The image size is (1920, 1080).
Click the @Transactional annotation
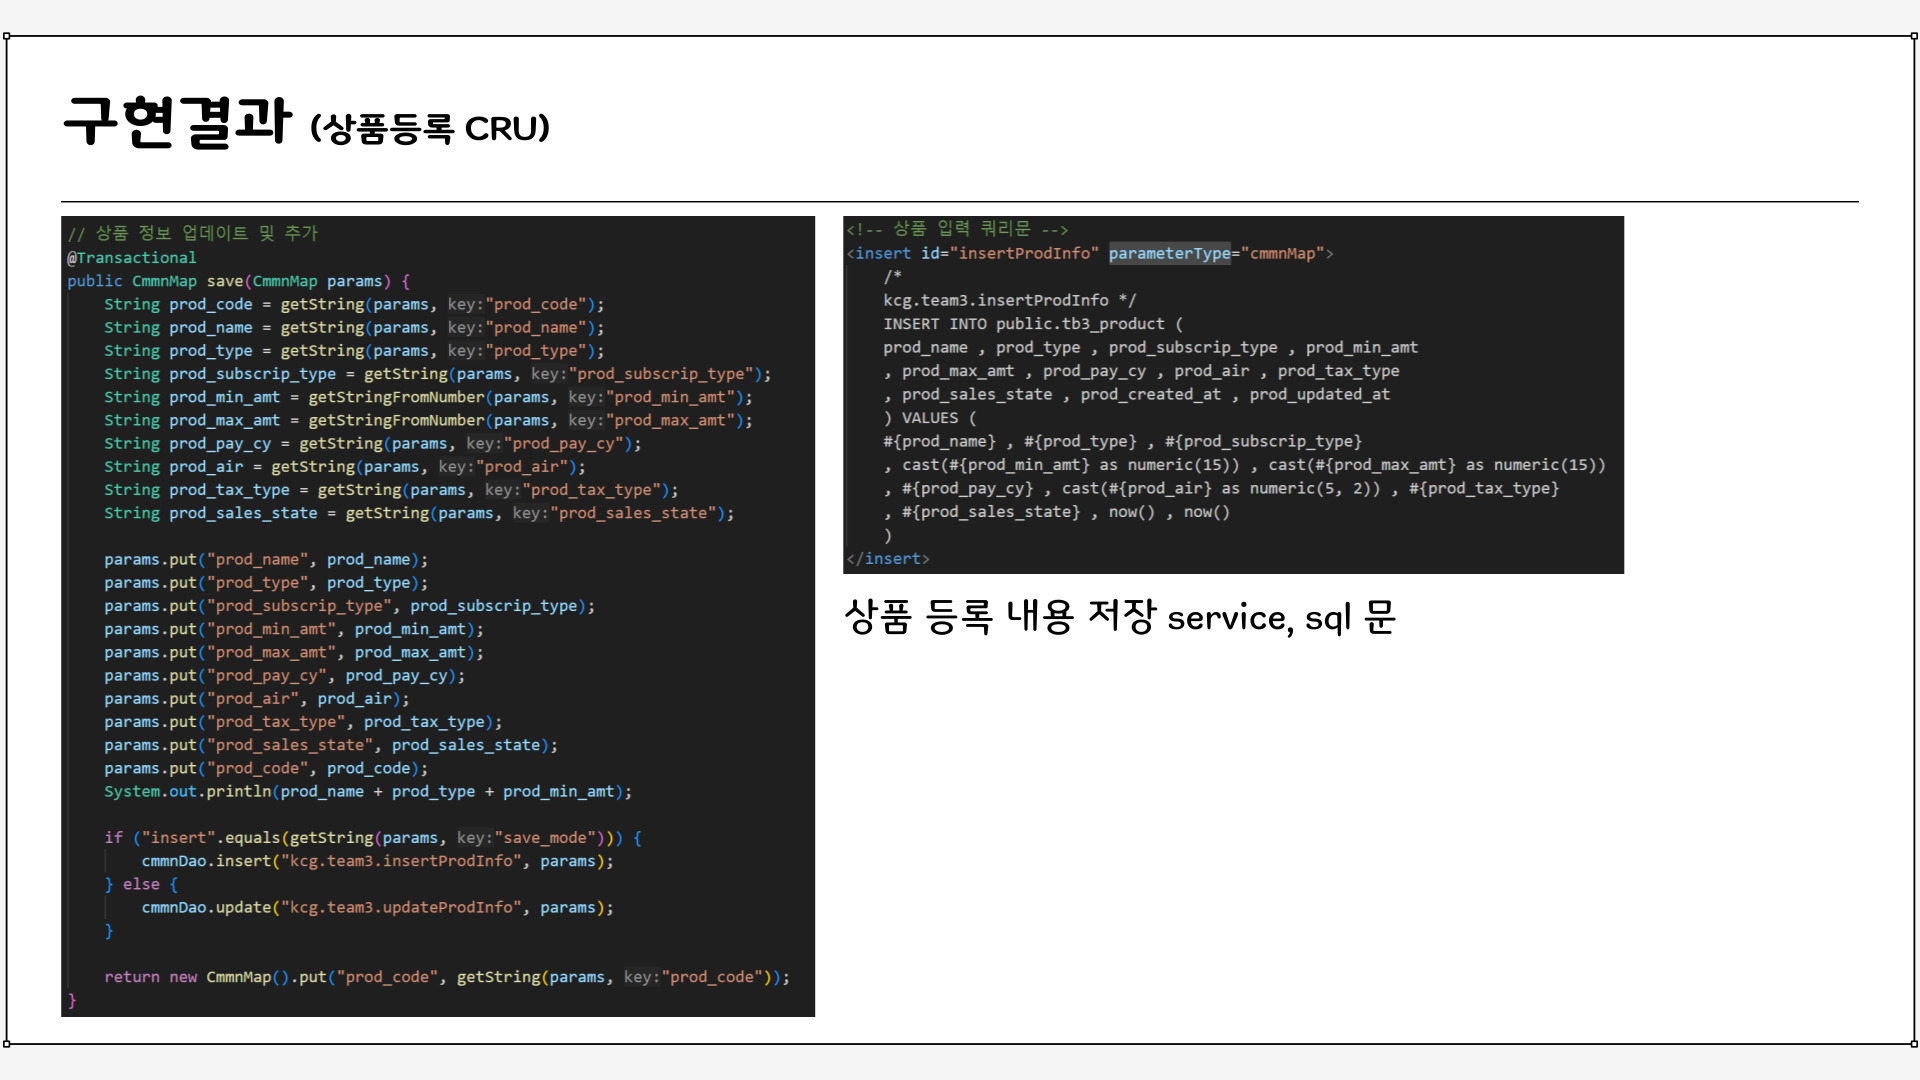tap(132, 258)
